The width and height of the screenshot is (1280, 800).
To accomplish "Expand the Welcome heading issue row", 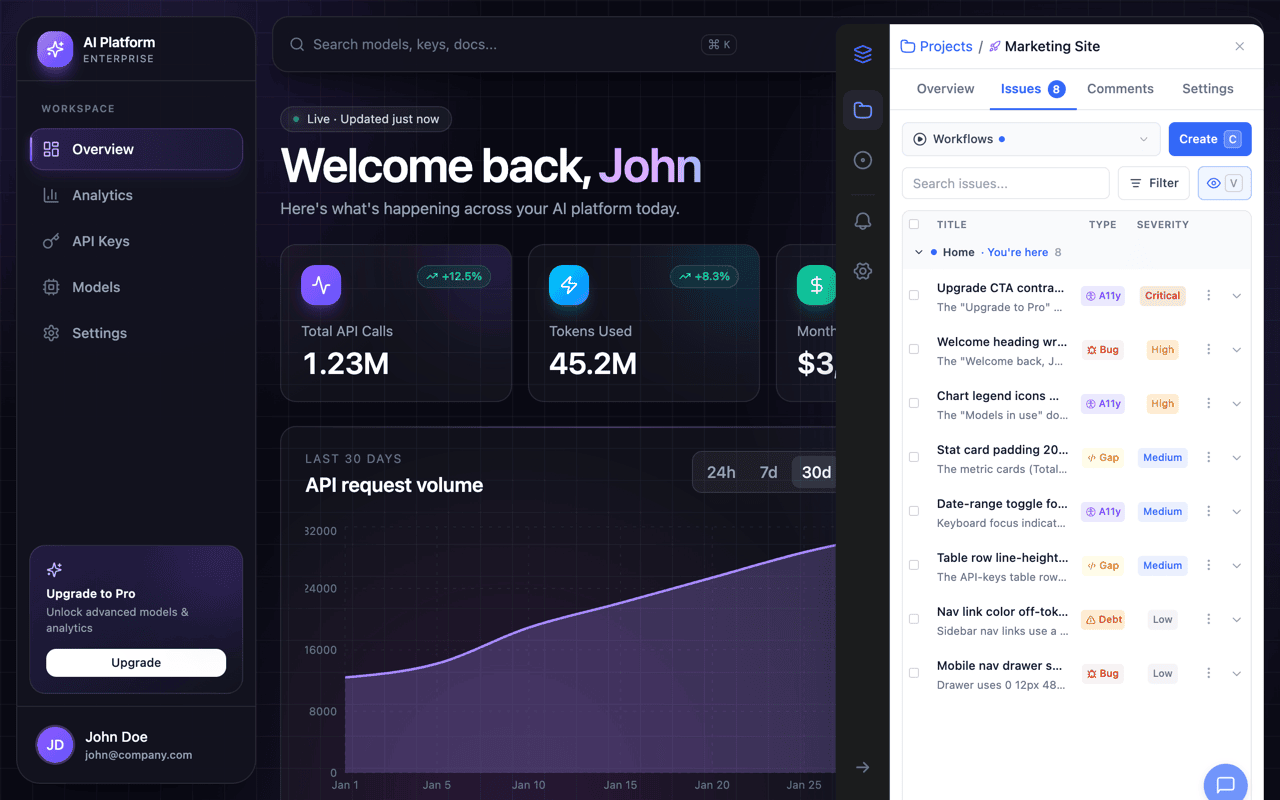I will click(x=1237, y=350).
